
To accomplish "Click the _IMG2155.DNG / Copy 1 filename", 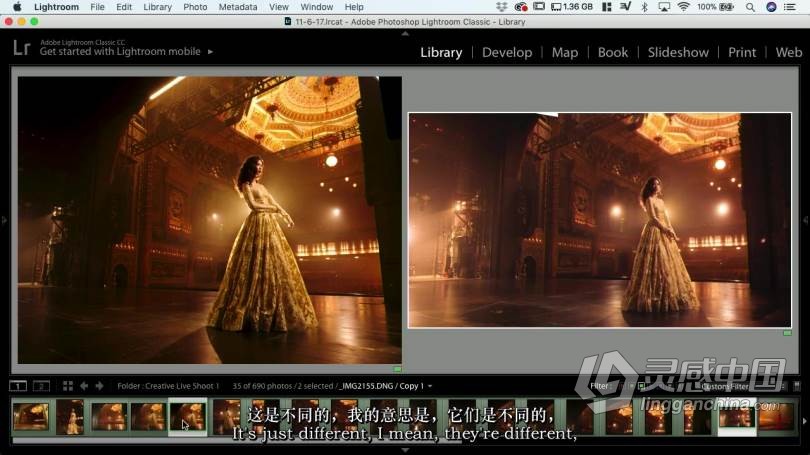I will [381, 386].
